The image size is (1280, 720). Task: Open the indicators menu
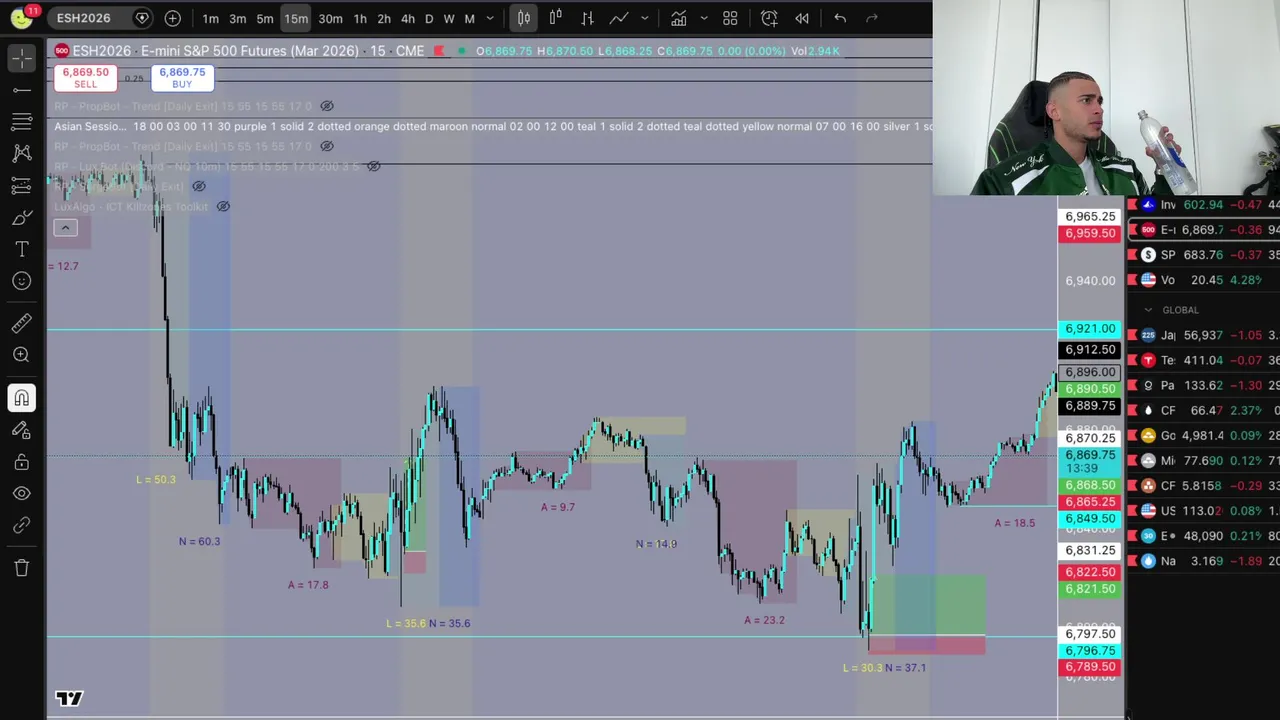point(678,18)
